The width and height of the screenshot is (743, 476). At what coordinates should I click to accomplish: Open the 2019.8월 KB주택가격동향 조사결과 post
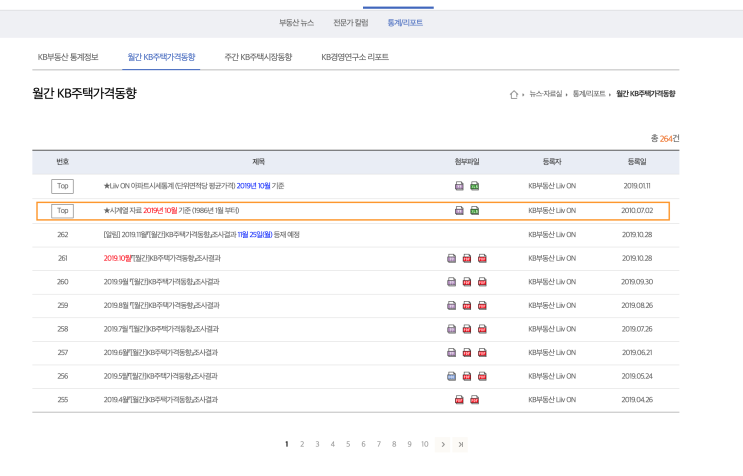[x=162, y=305]
